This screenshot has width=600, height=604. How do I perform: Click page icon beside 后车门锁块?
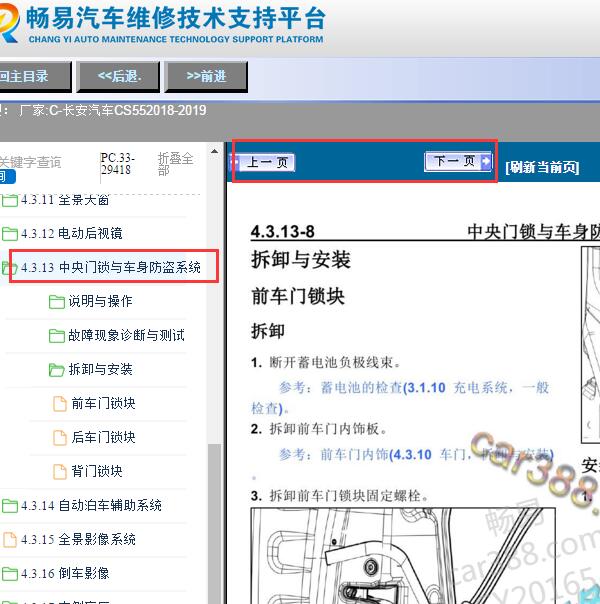tap(60, 438)
